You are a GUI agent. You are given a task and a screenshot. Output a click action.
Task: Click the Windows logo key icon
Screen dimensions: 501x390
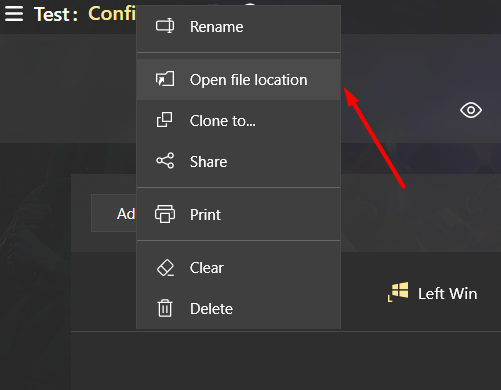point(398,292)
